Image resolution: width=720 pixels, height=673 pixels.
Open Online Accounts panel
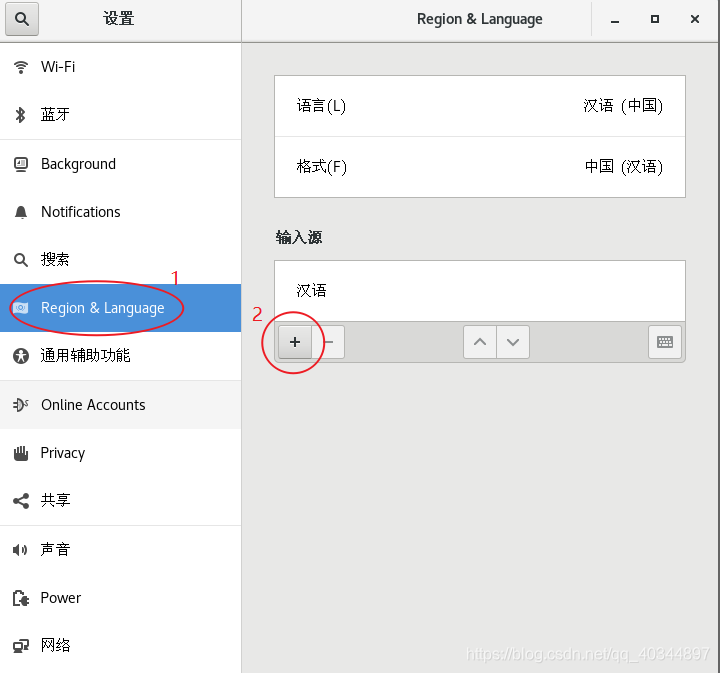120,405
